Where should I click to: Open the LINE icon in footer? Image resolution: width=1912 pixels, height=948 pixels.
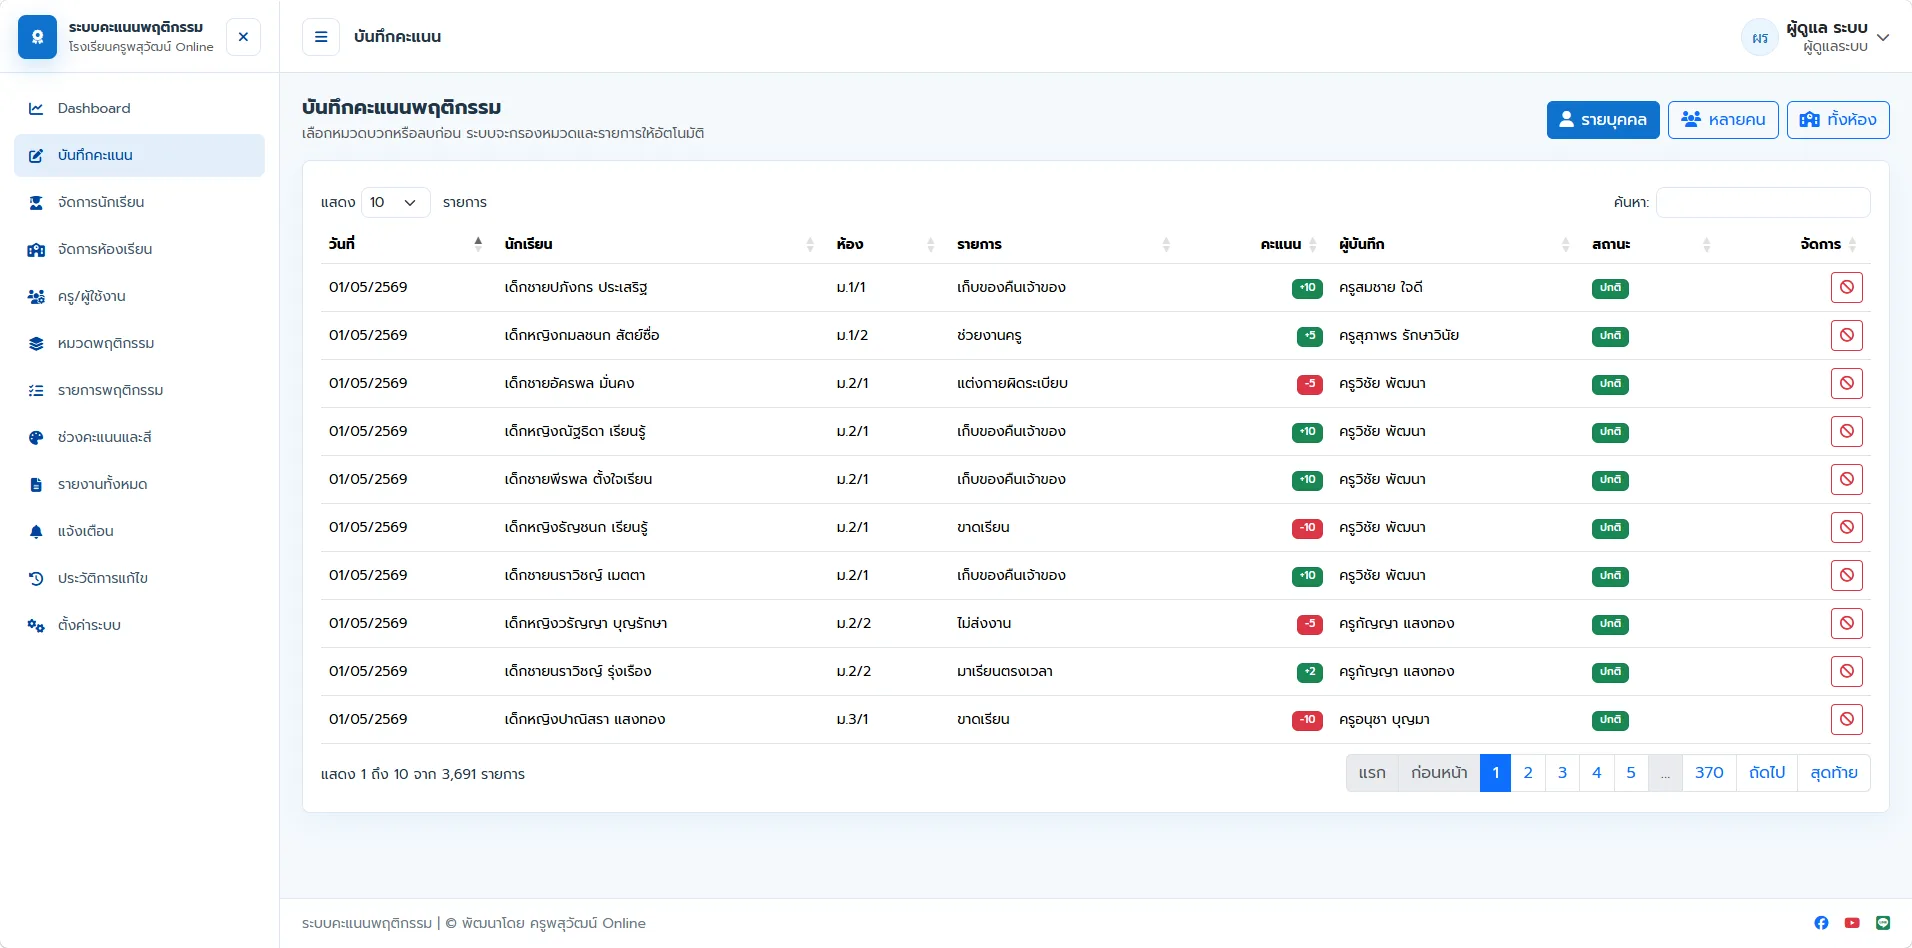[x=1883, y=923]
